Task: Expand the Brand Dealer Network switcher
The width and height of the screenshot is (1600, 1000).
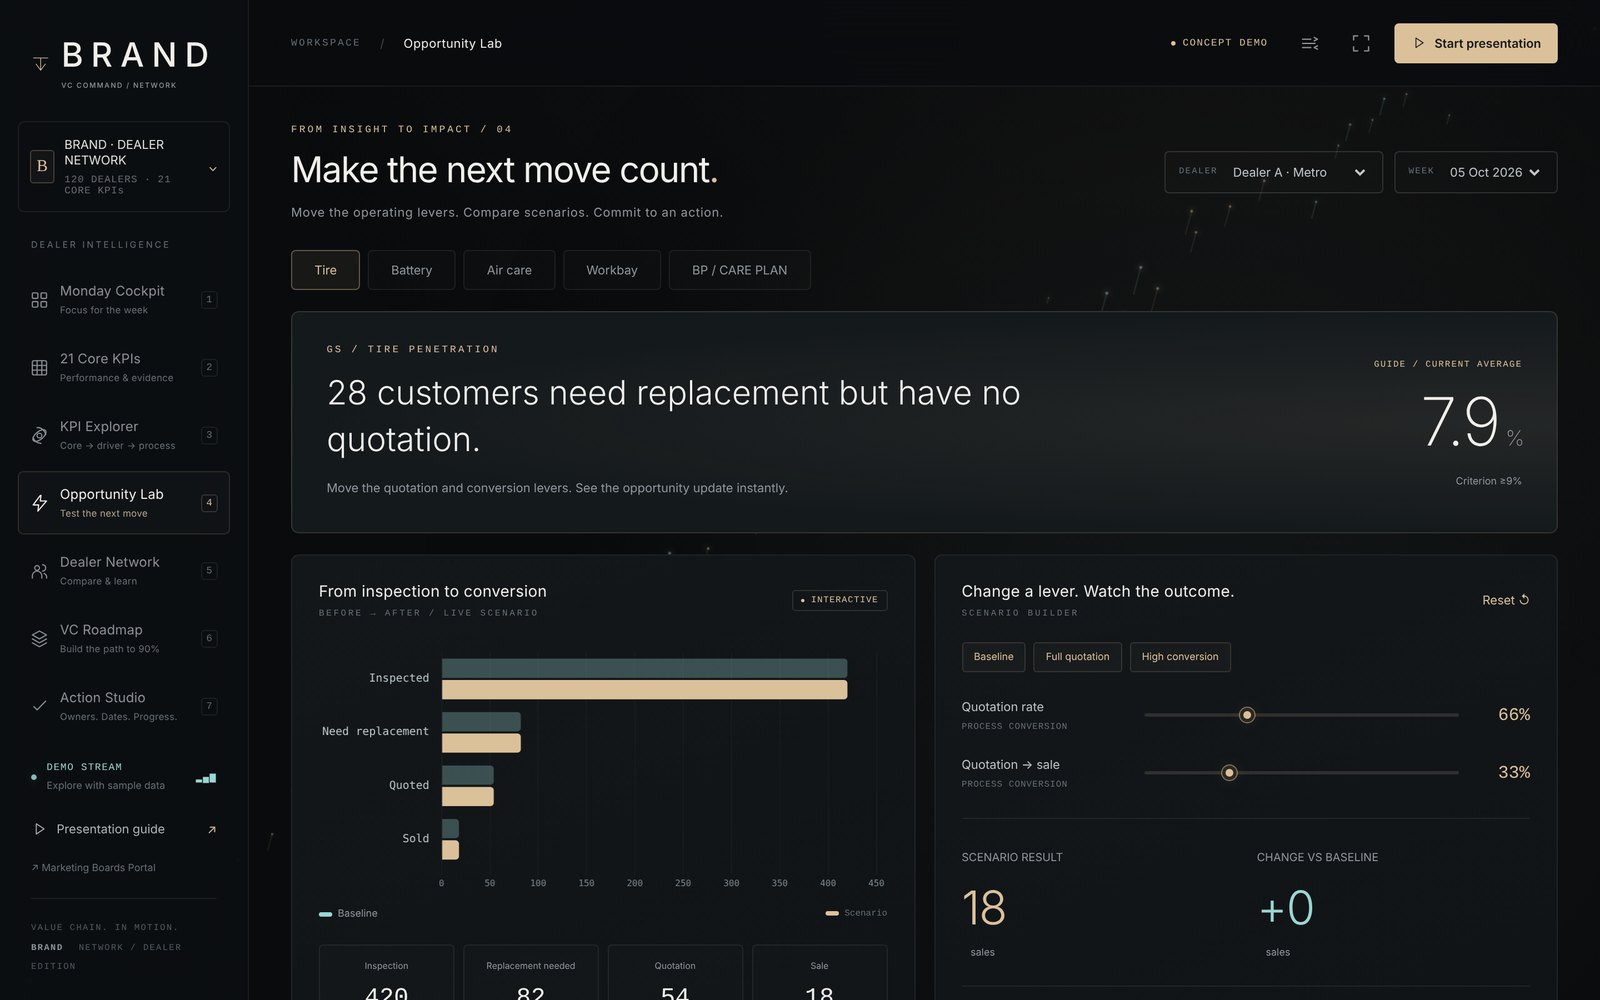Action: point(124,167)
